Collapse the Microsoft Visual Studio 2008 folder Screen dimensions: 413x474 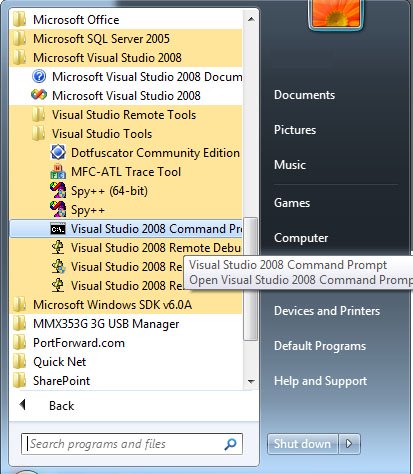tap(126, 58)
